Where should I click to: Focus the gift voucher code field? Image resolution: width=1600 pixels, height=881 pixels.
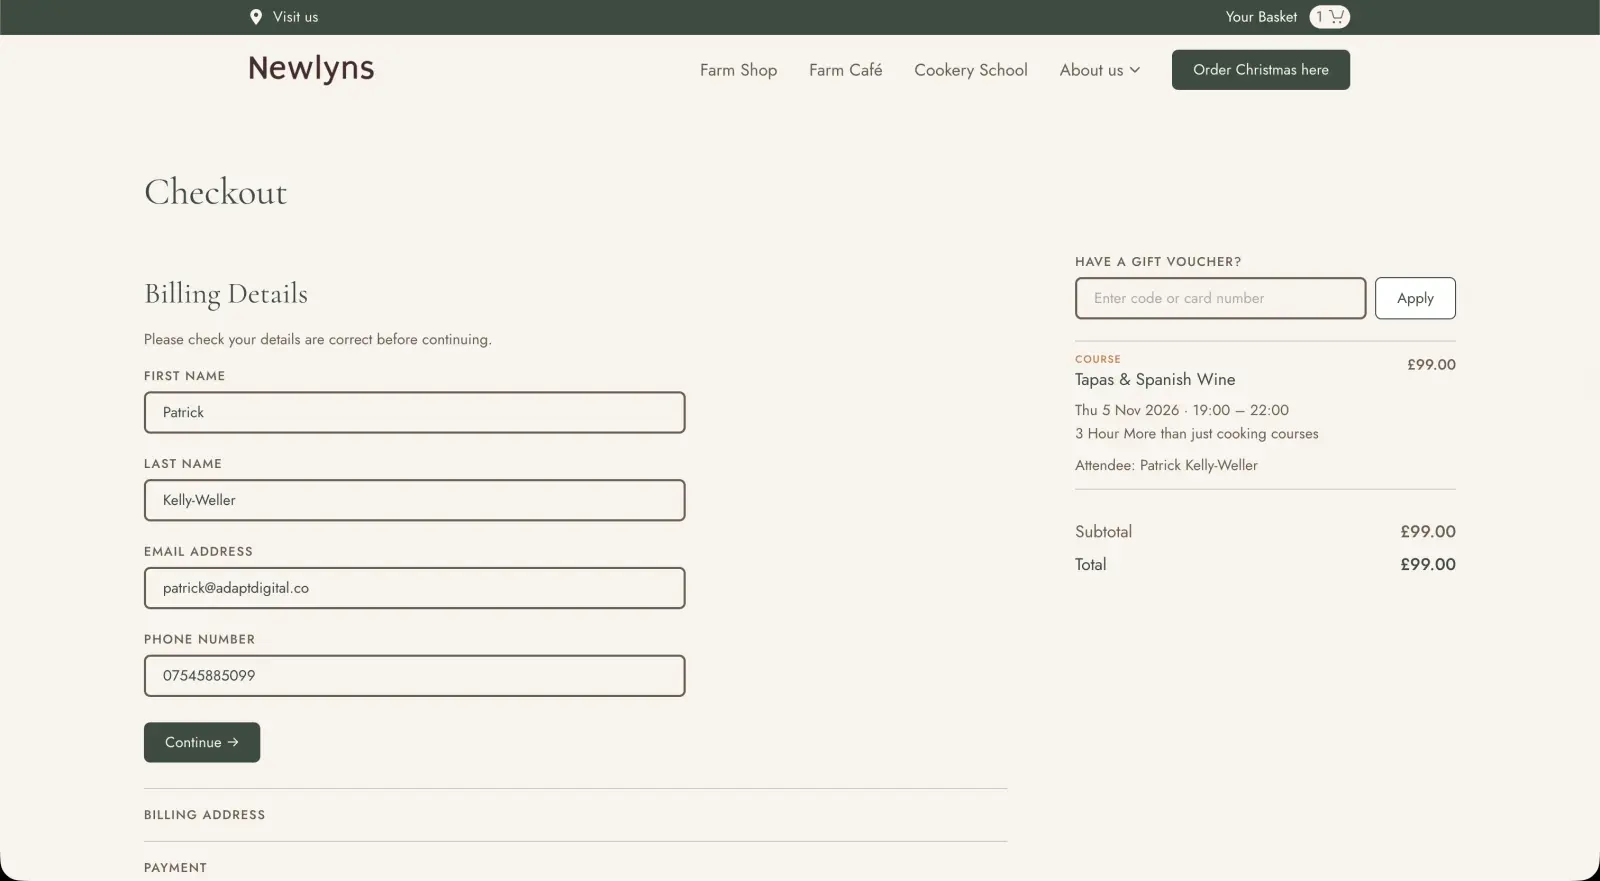click(1220, 298)
